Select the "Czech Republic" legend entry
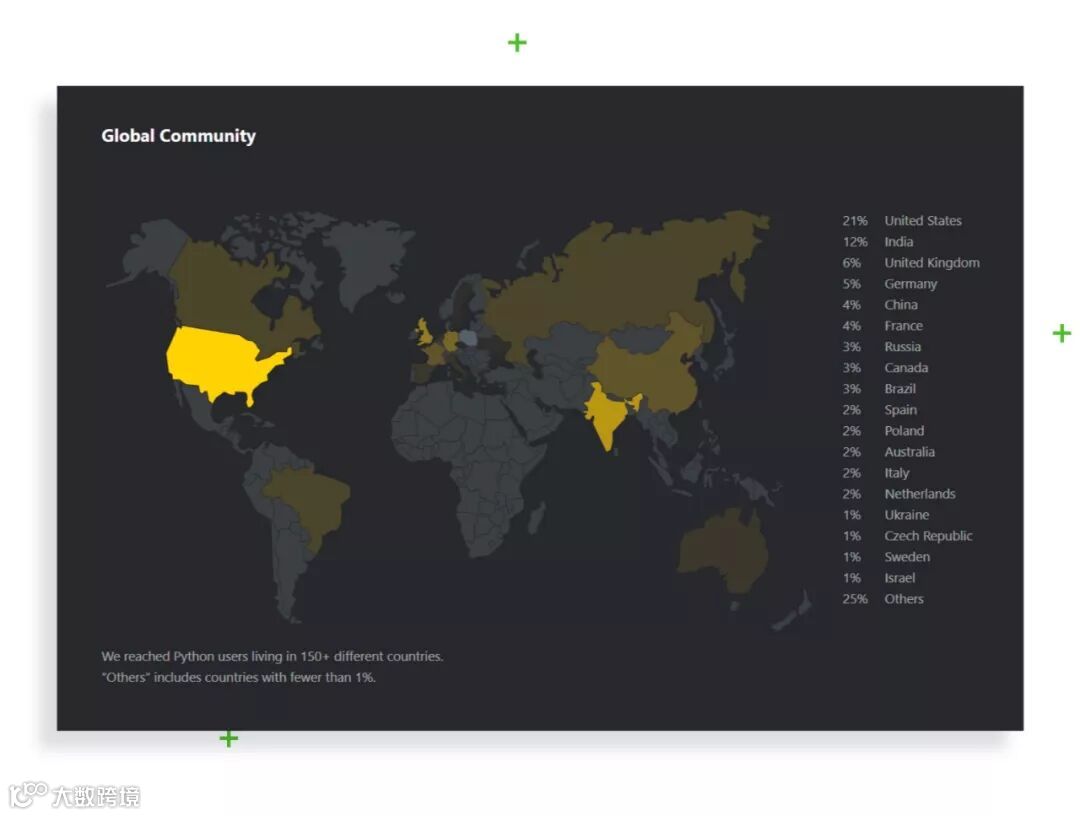Screen dimensions: 1080x816 tap(928, 536)
